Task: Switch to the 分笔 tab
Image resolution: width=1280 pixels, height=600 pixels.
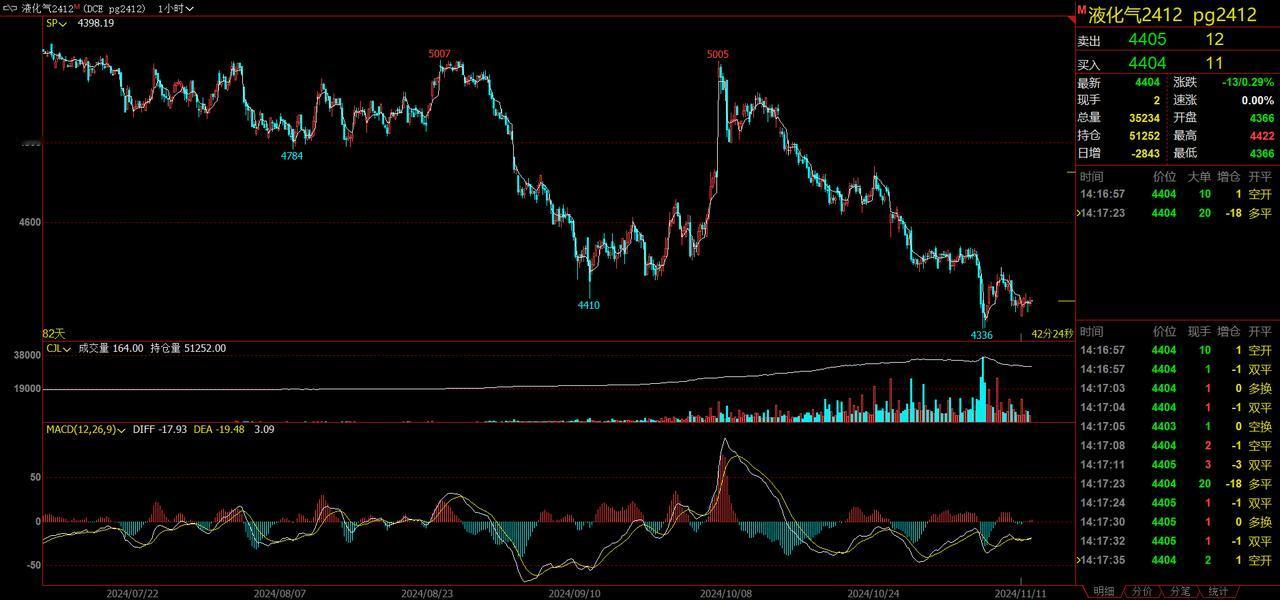Action: [1180, 592]
